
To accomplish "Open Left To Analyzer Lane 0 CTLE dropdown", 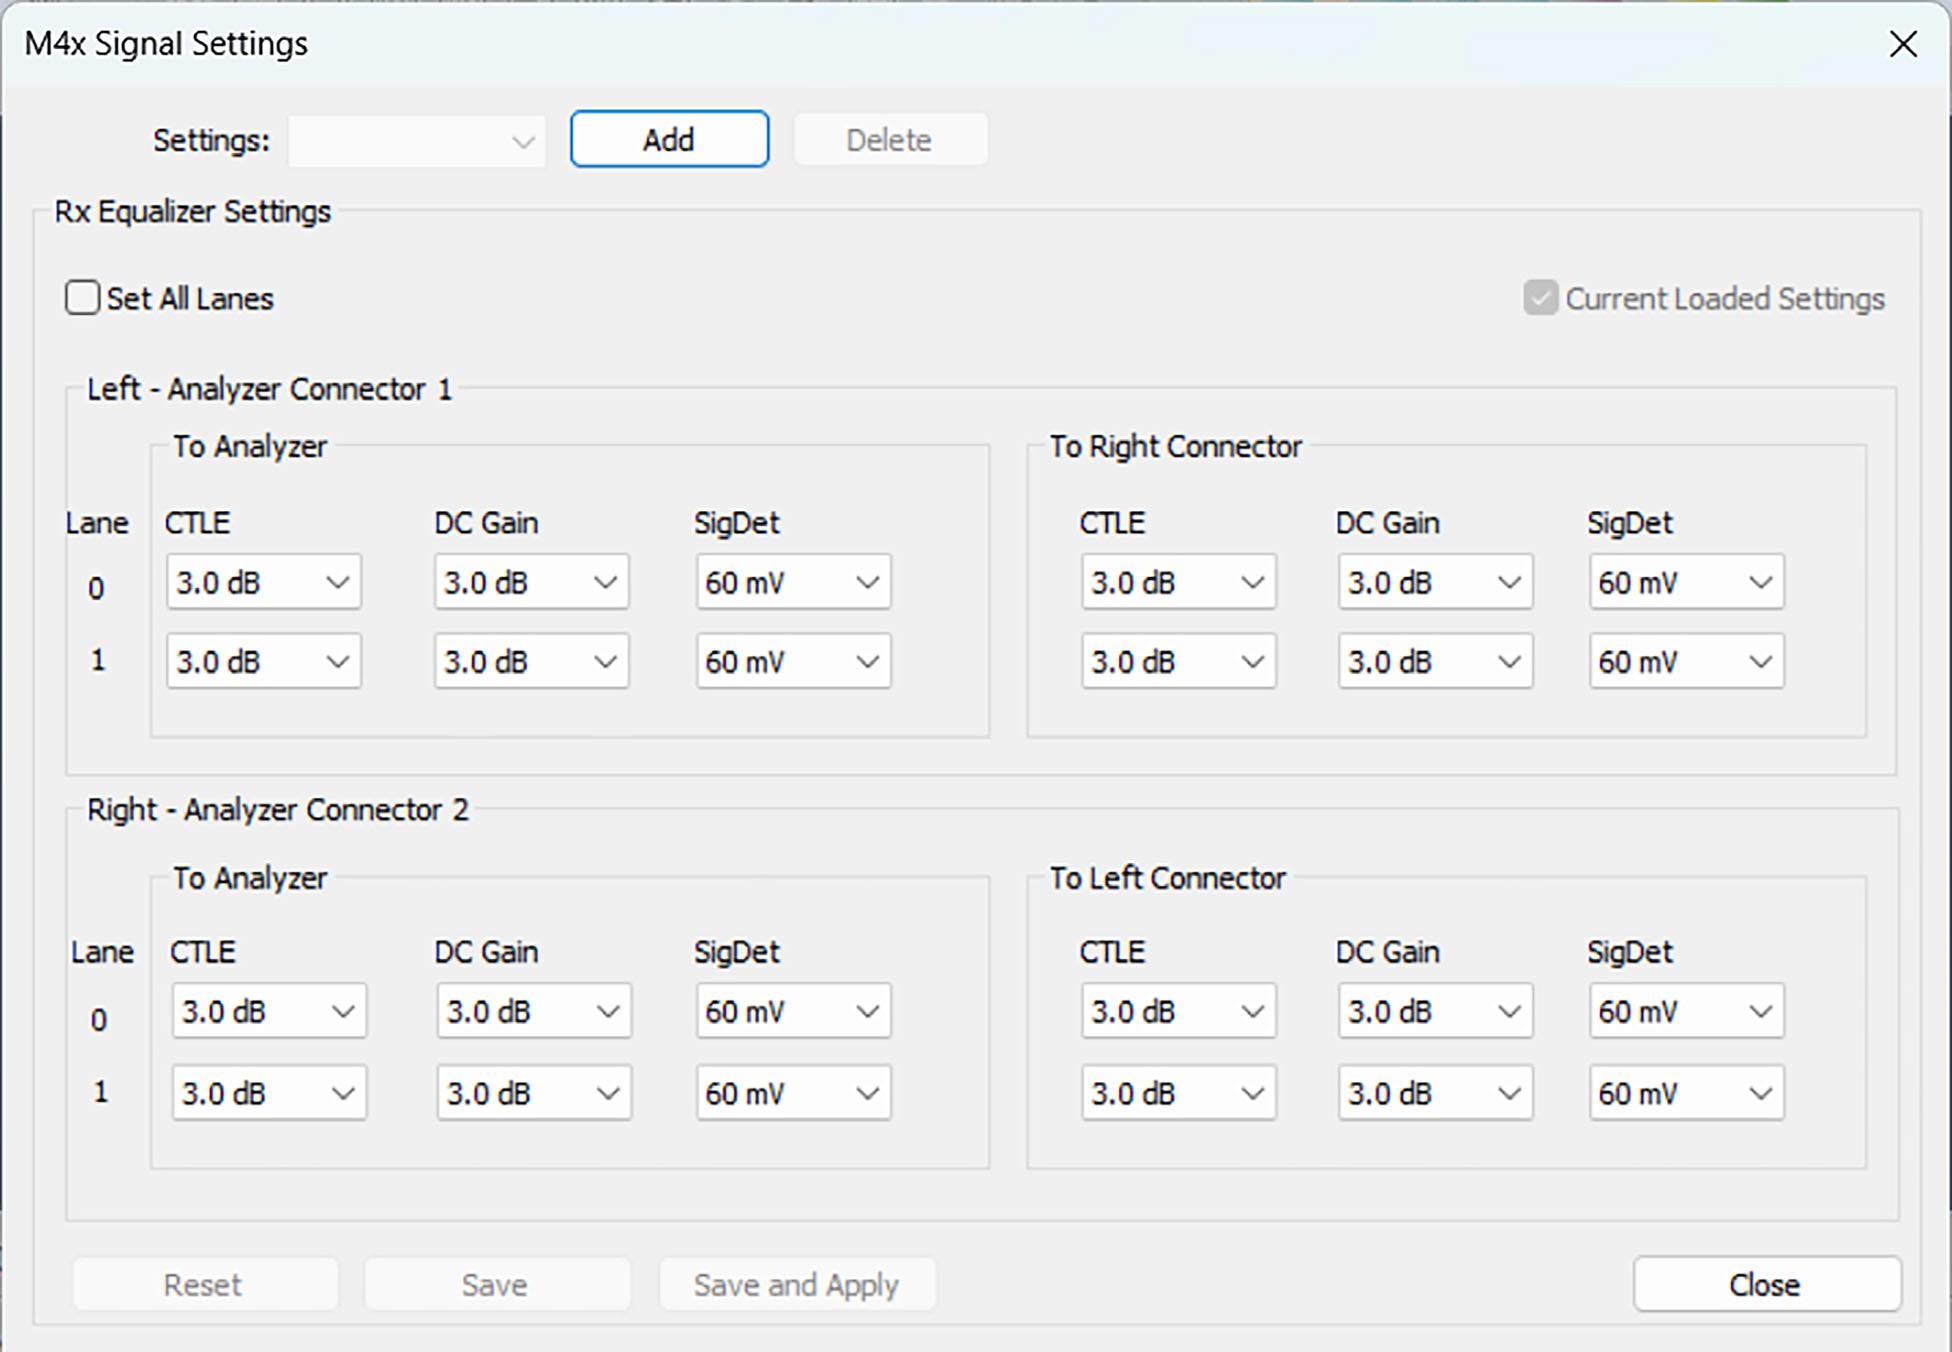I will pos(264,582).
